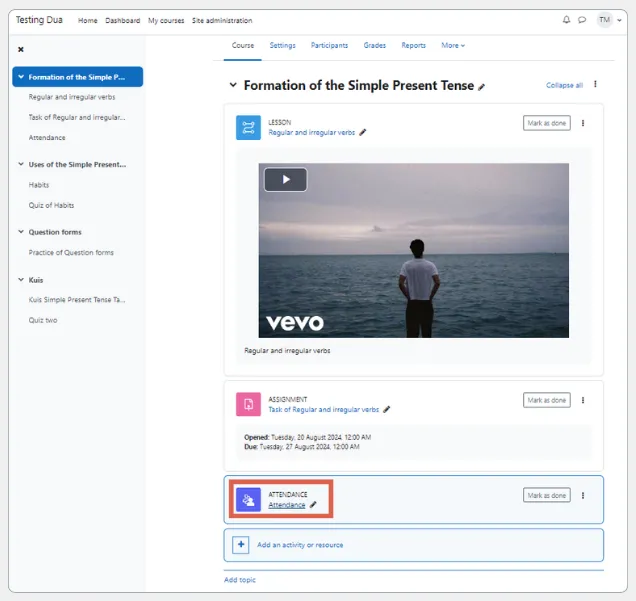
Task: Select Habits in the course index
Action: click(39, 185)
